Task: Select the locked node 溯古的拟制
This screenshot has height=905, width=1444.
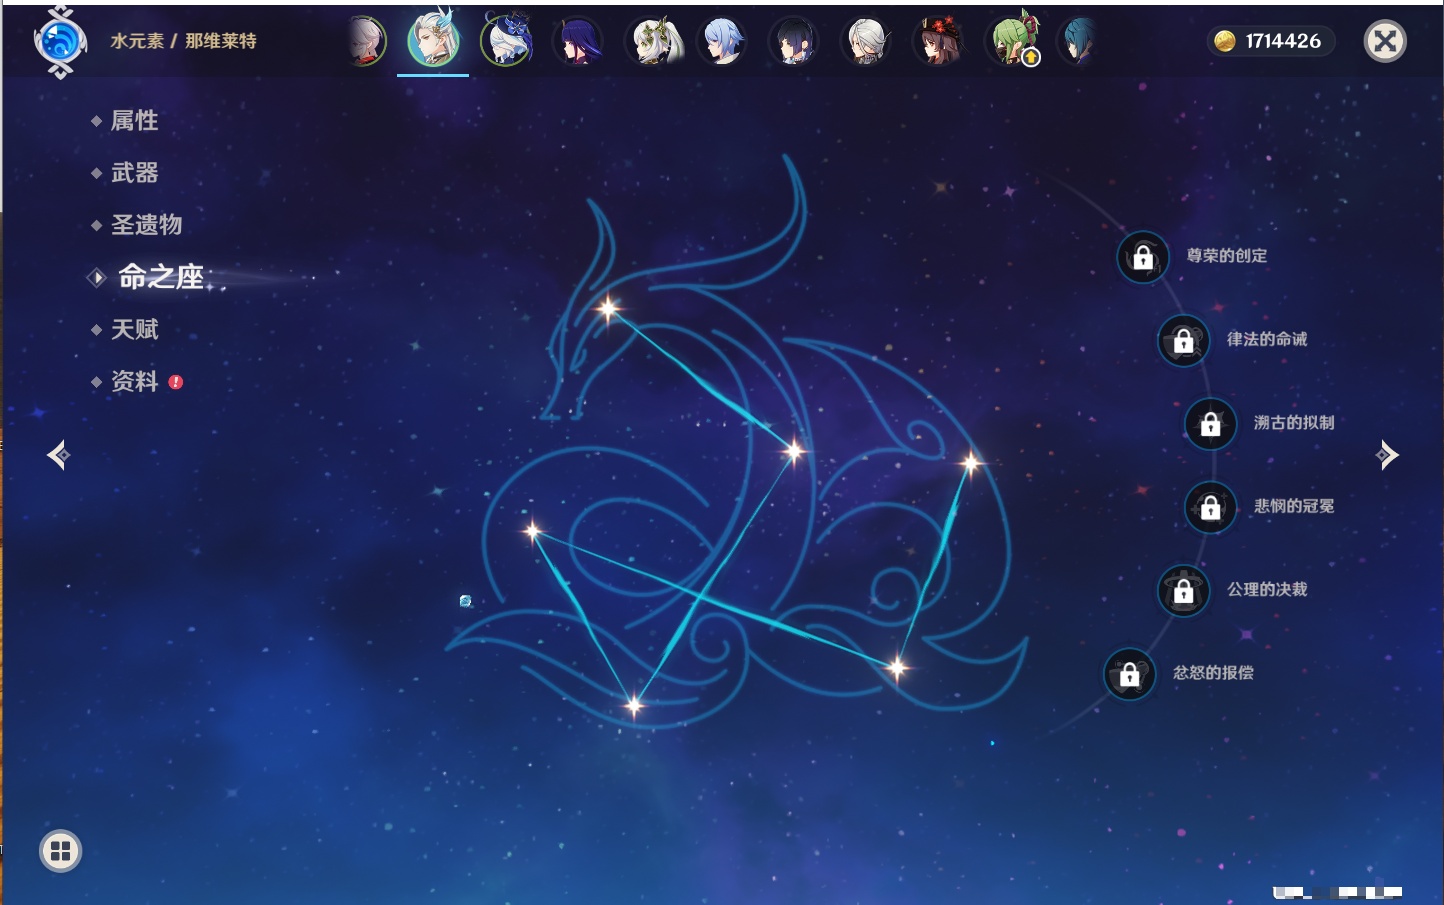Action: coord(1211,424)
